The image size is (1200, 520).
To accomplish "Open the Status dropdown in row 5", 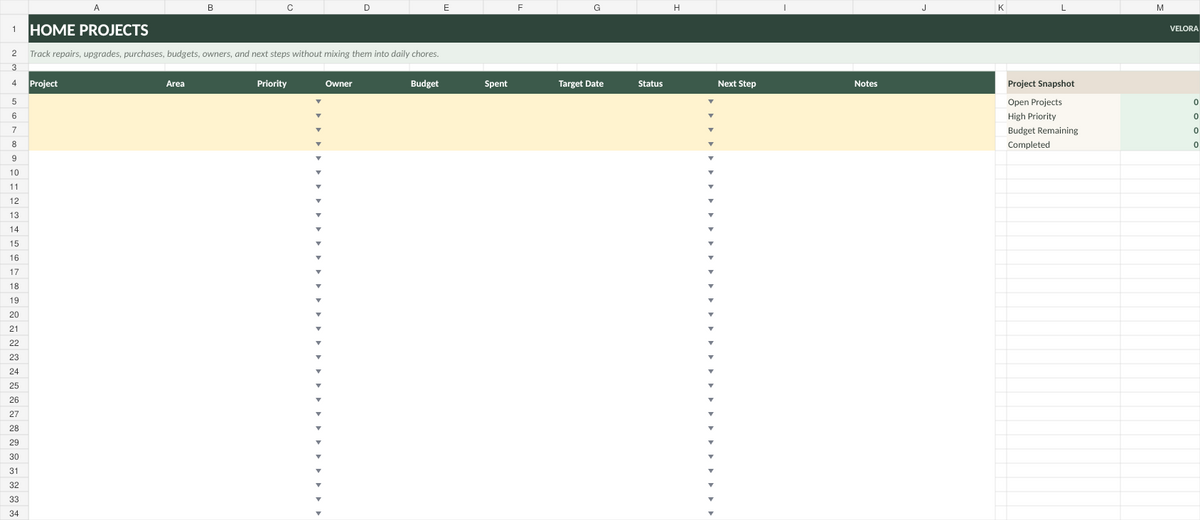I will coord(711,102).
